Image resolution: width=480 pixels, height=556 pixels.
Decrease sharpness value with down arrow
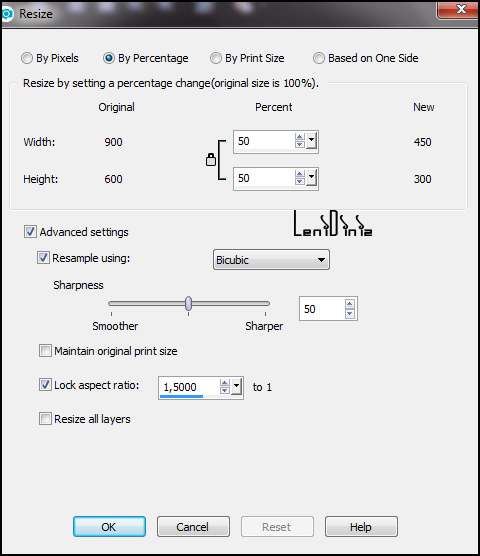tap(350, 313)
